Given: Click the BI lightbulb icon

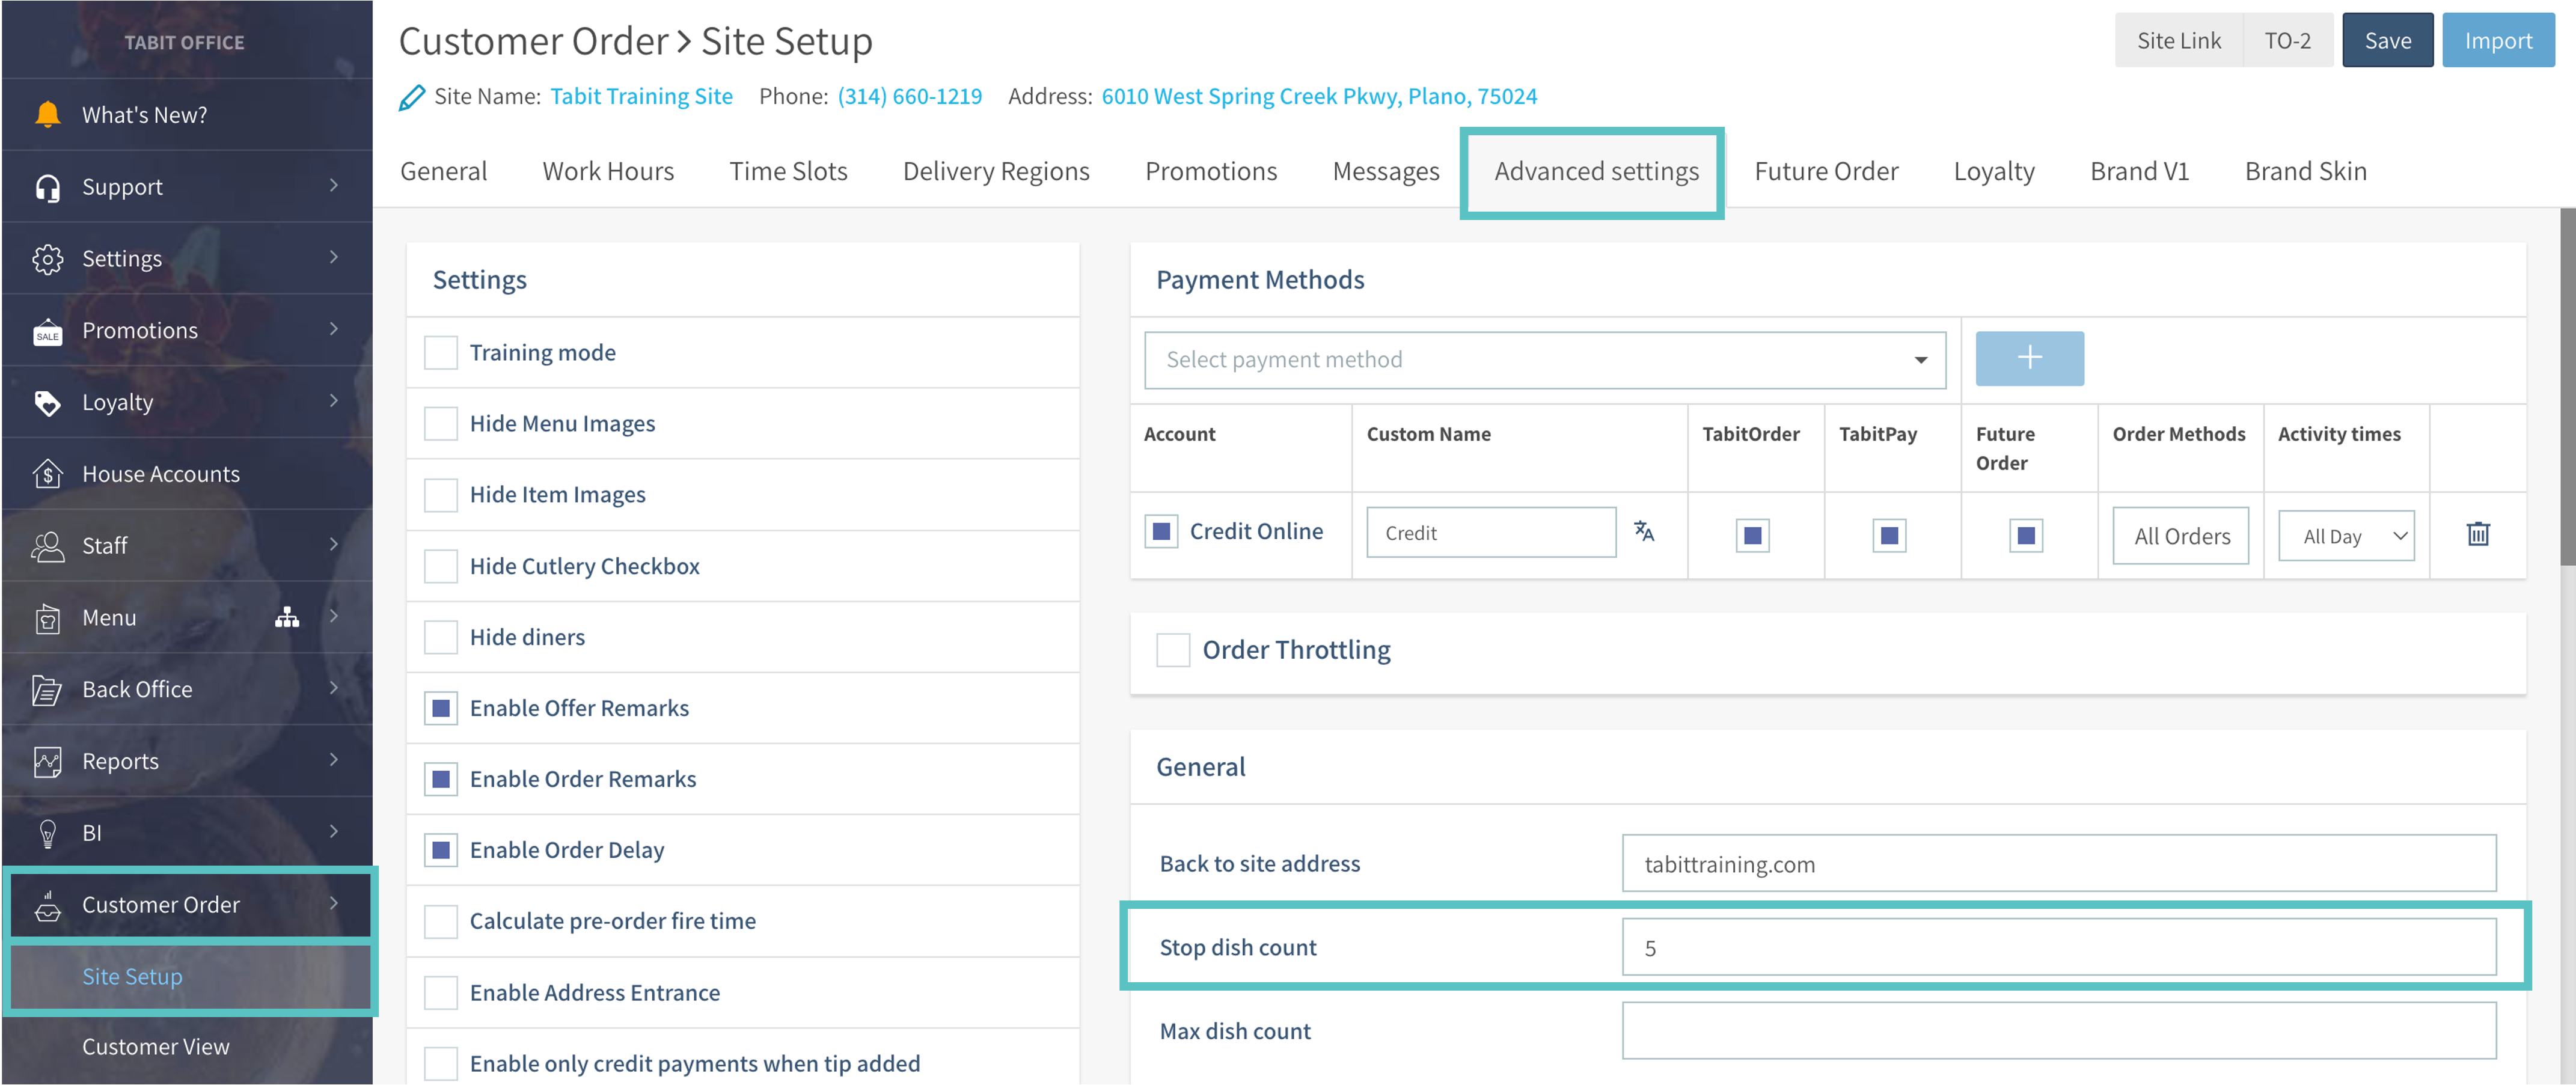Looking at the screenshot, I should (x=47, y=833).
